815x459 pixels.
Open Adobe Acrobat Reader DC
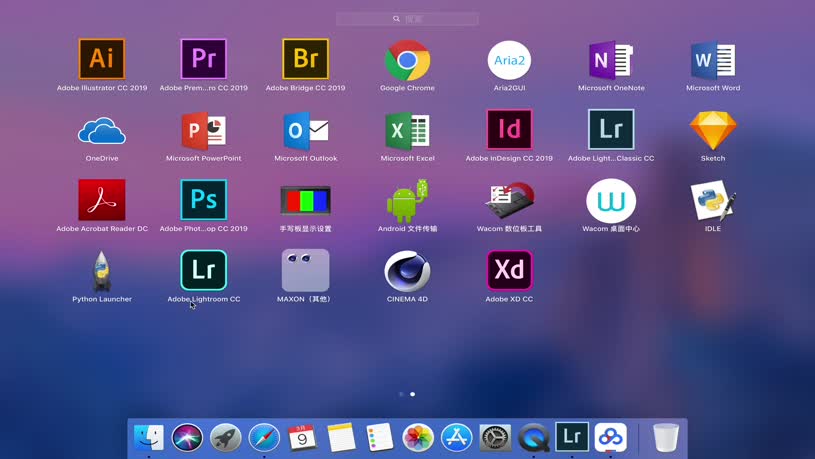pos(102,200)
